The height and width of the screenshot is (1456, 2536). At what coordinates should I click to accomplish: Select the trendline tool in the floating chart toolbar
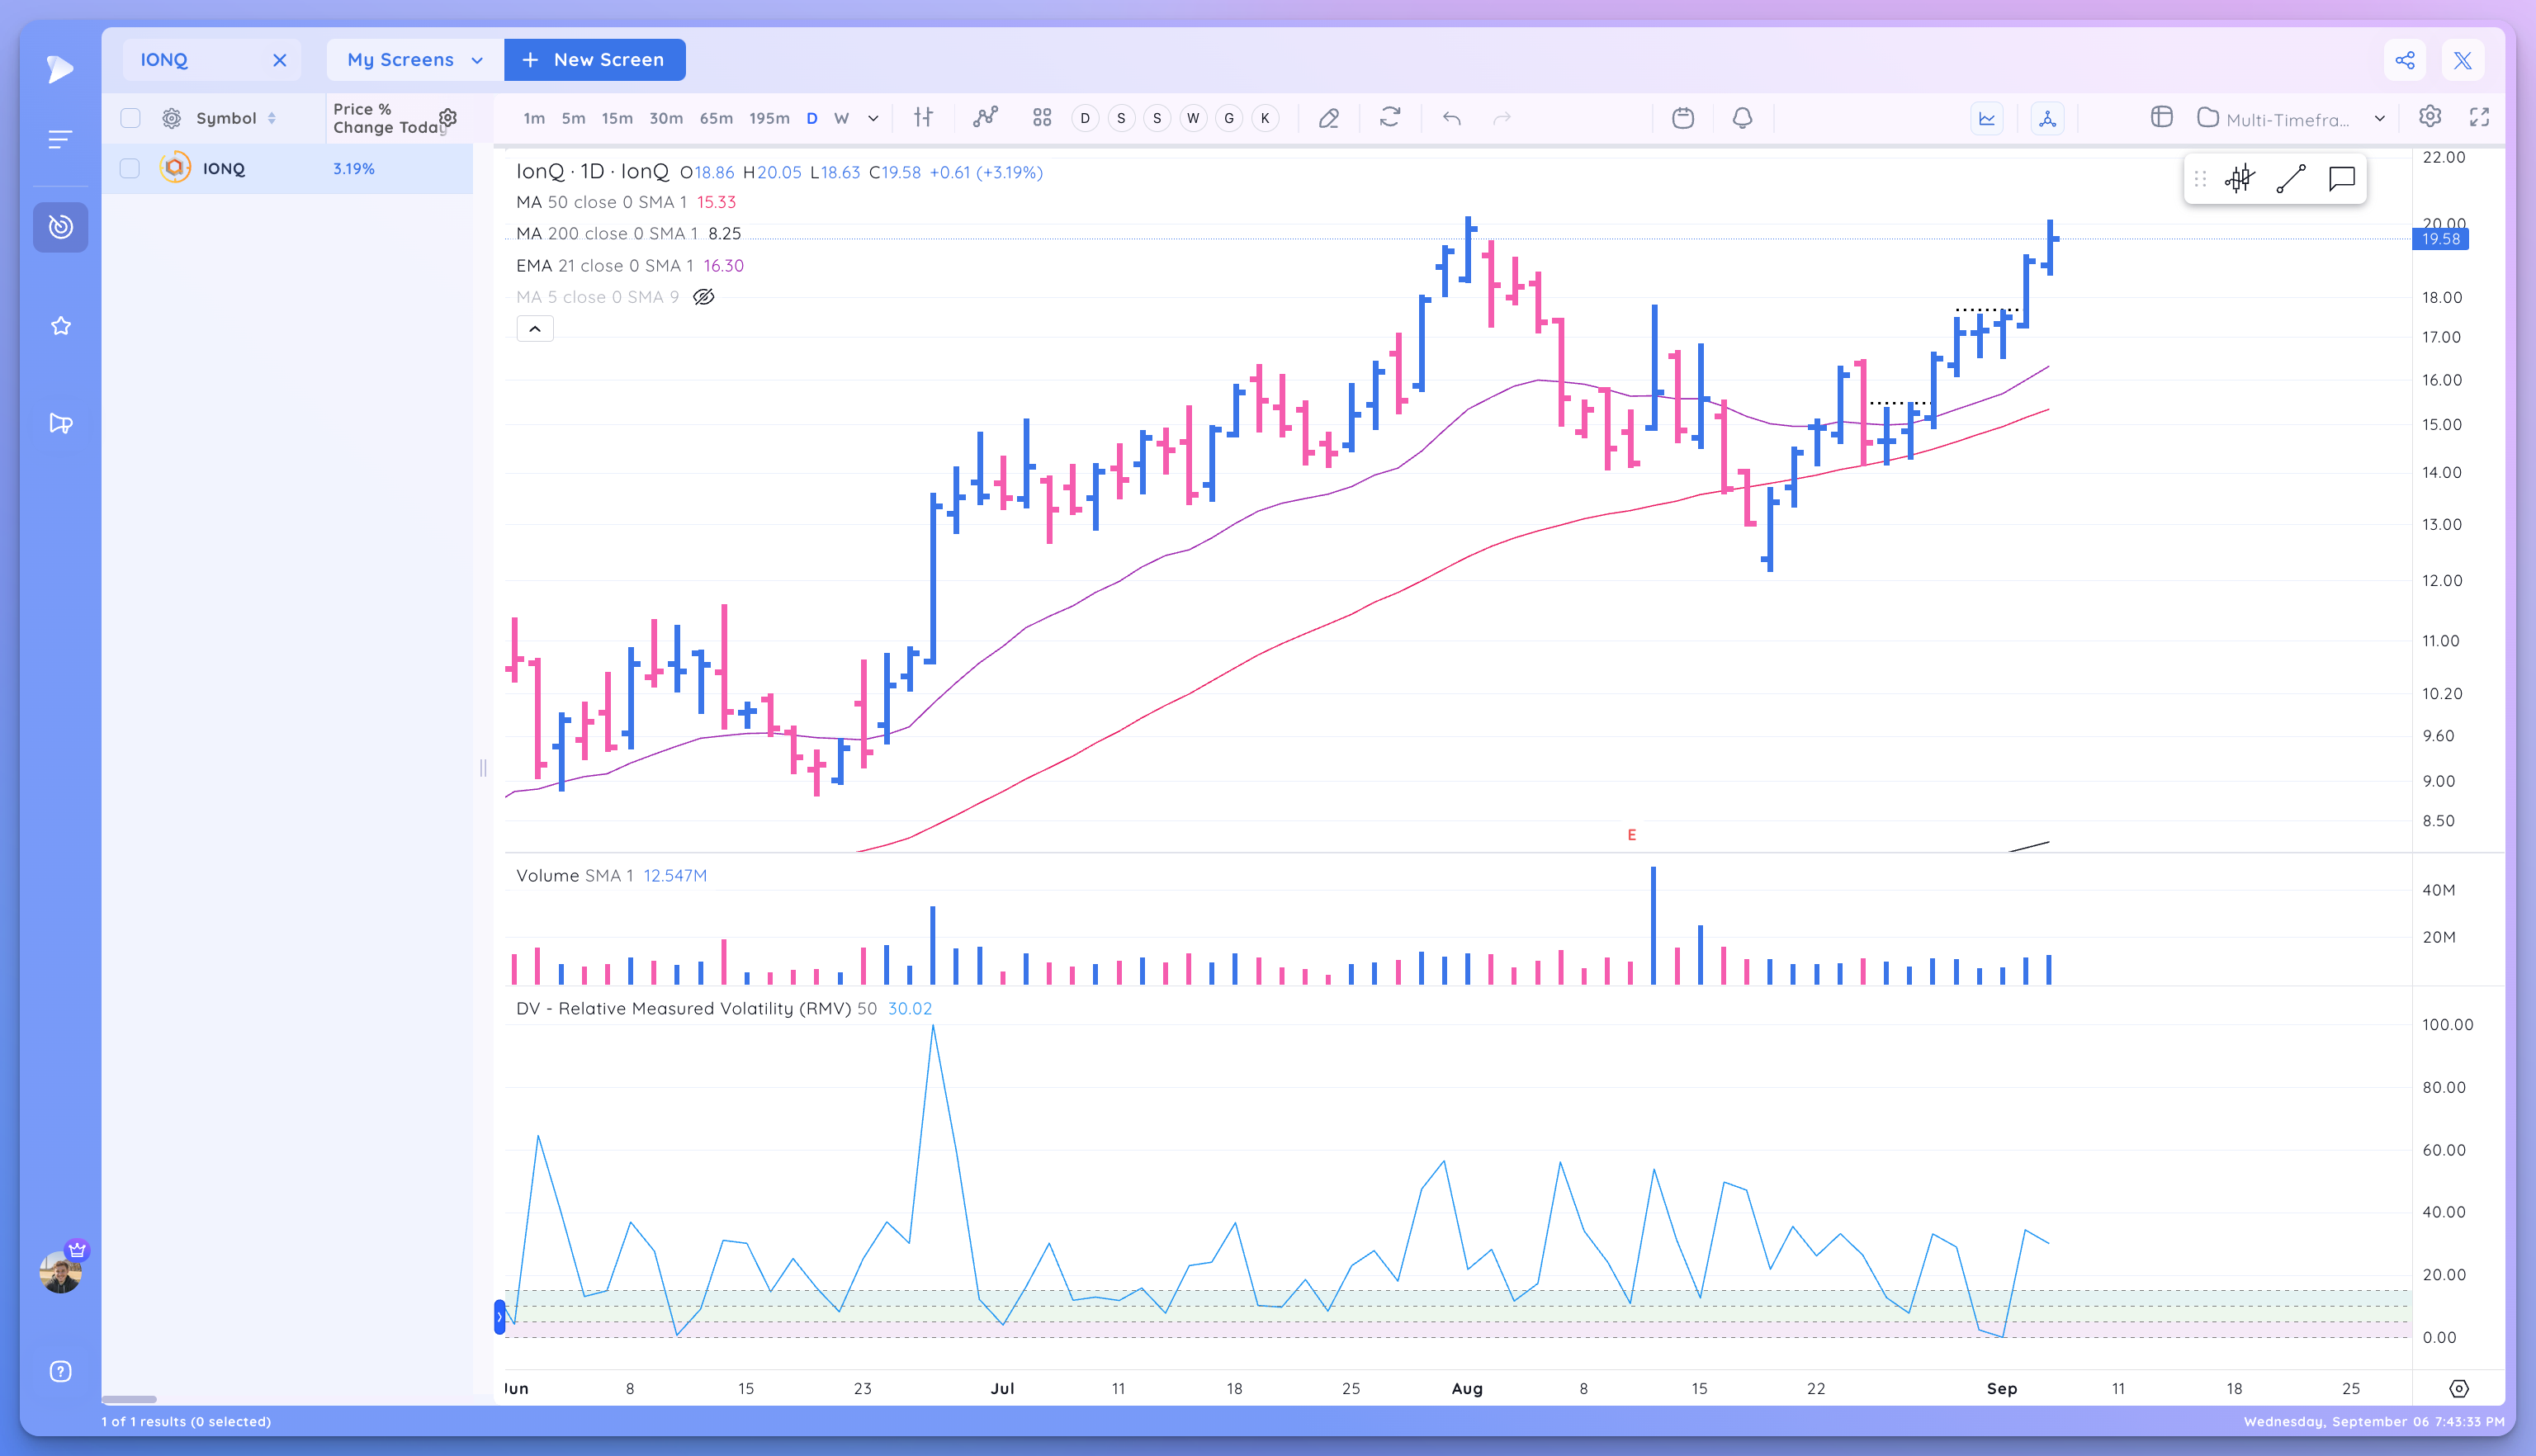point(2292,180)
